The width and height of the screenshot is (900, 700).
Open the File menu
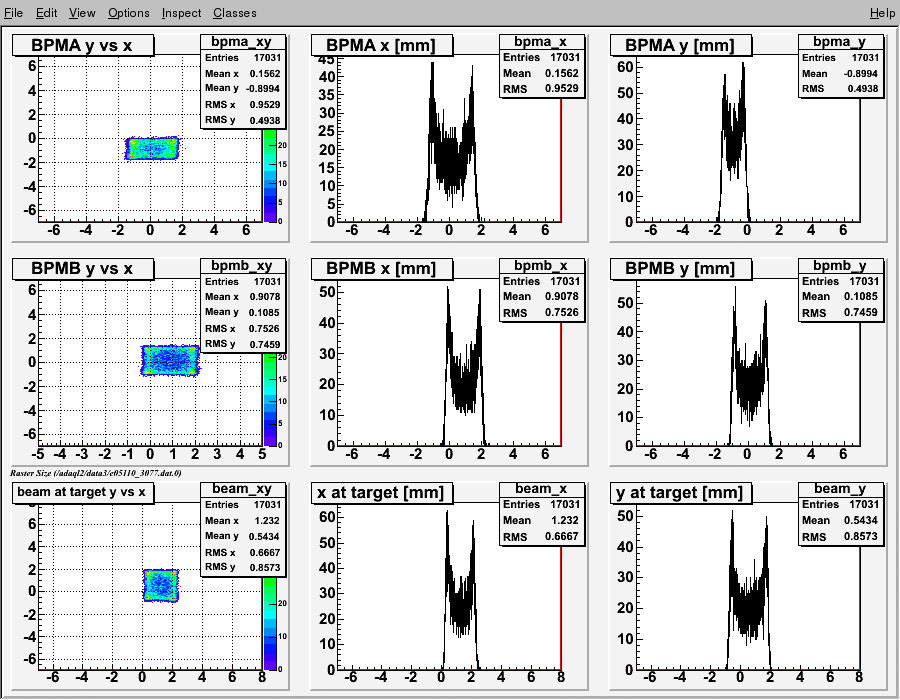pos(14,13)
